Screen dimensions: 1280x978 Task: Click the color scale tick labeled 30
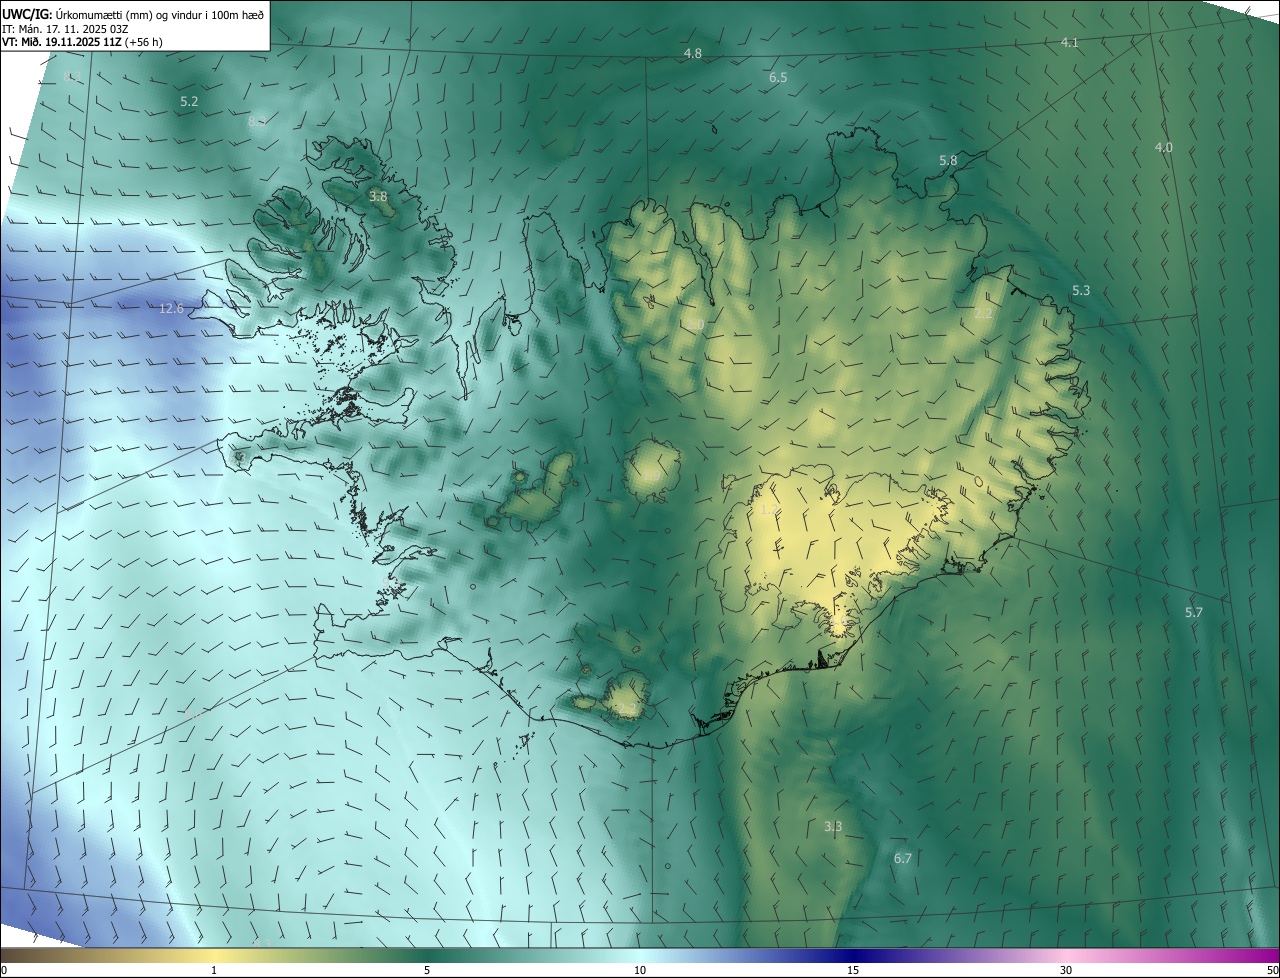coord(1066,970)
